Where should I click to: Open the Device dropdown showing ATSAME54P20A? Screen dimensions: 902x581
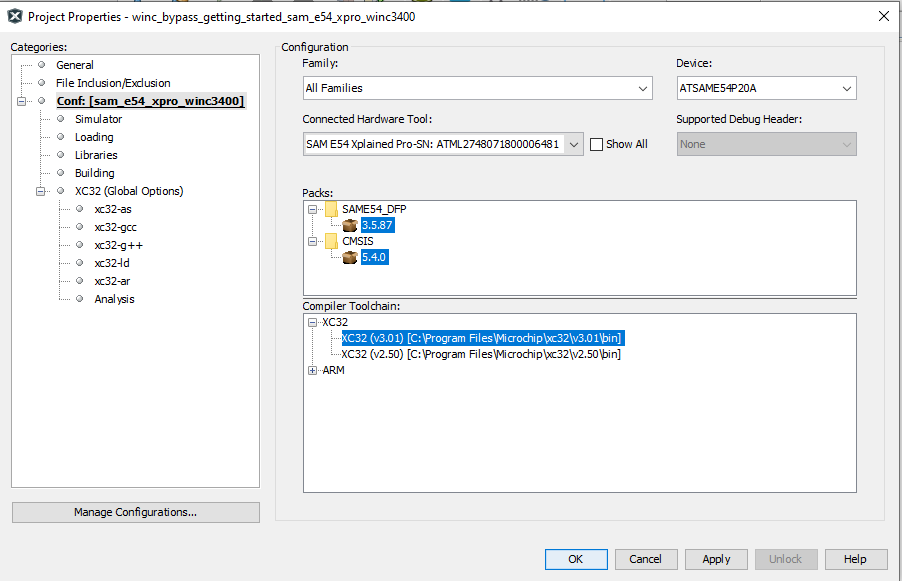(x=766, y=88)
